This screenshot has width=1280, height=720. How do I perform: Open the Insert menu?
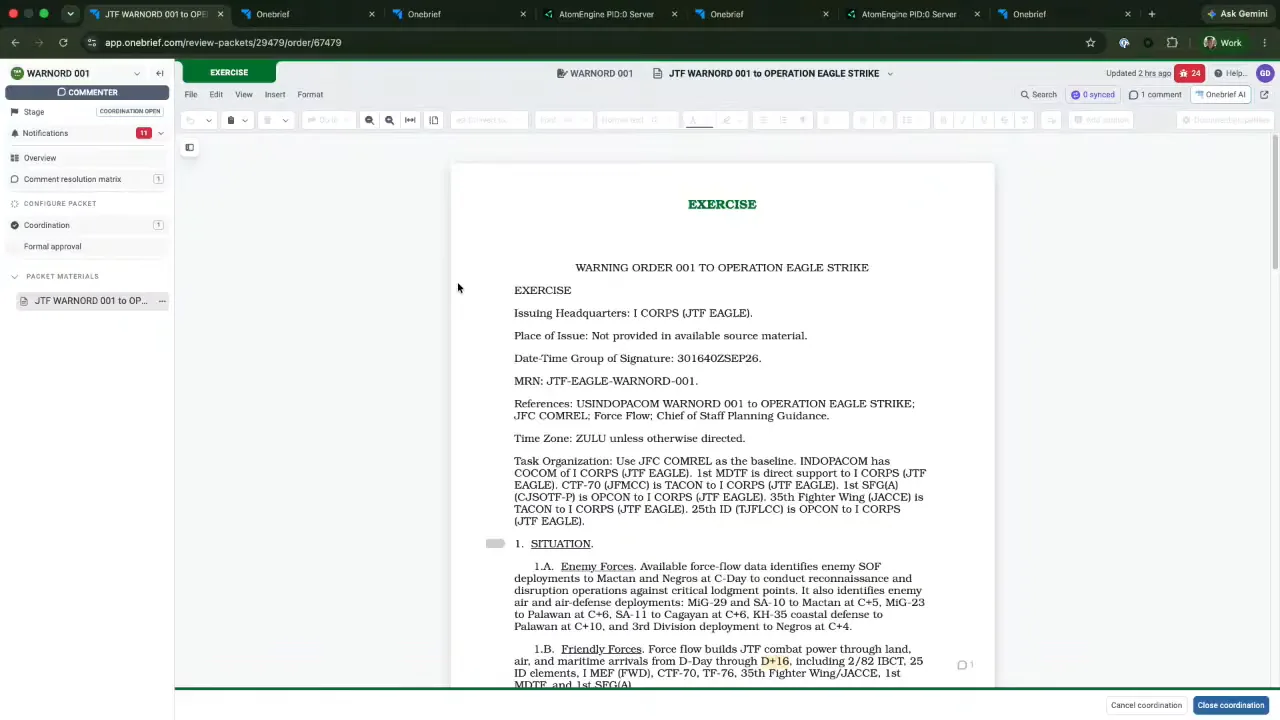pyautogui.click(x=275, y=95)
